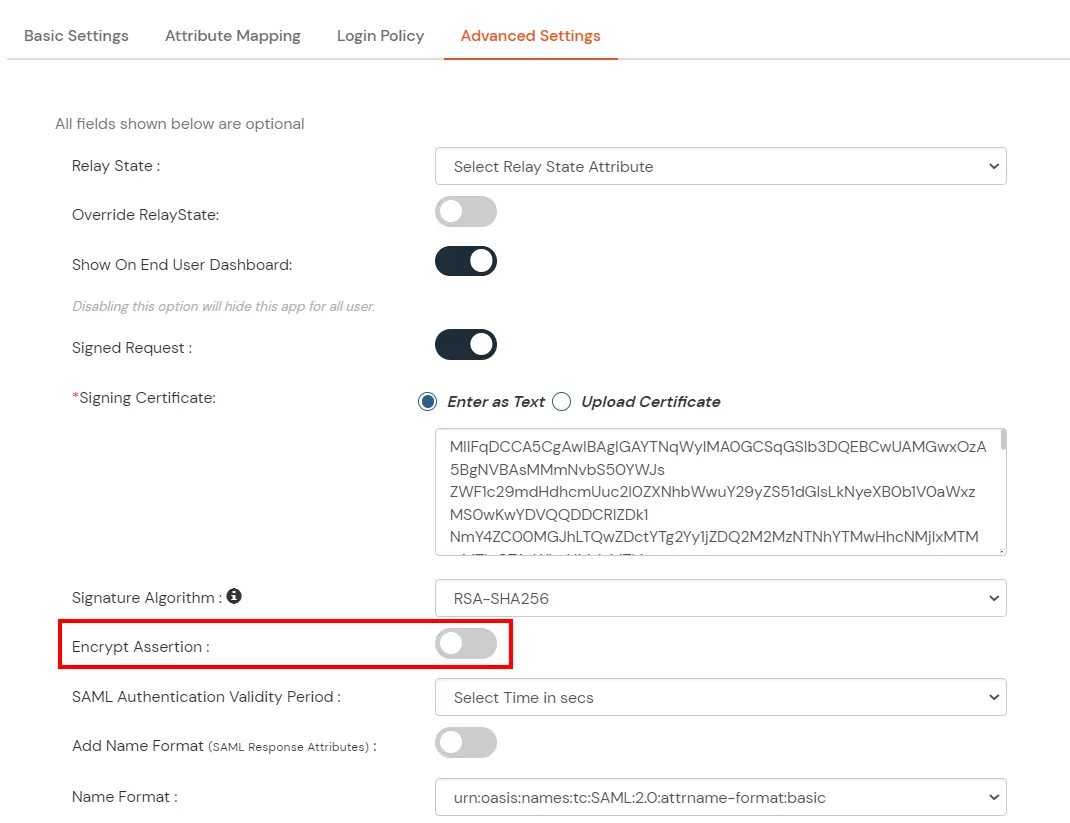Screen dimensions: 1070x823
Task: Turn off the Signed Request toggle
Action: 465,344
